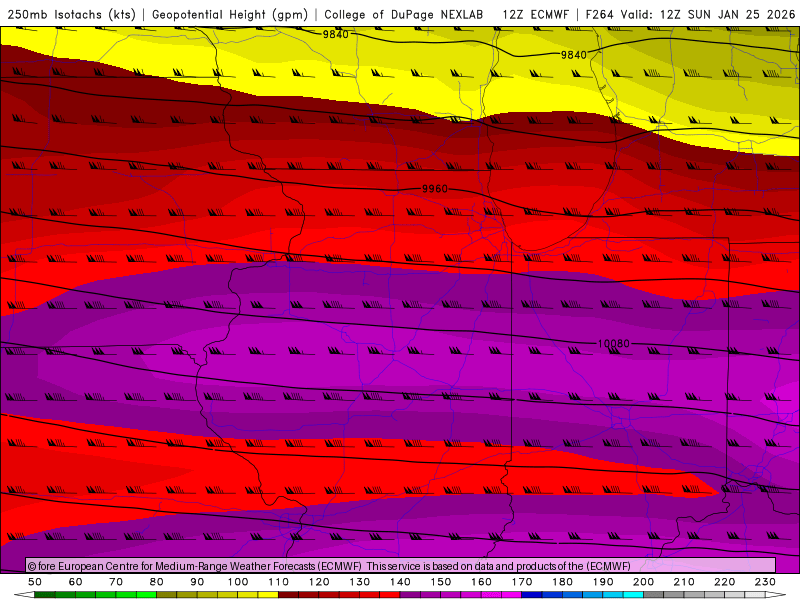Select the dark blue swatch starting at 170
800x600 pixels.
click(532, 595)
